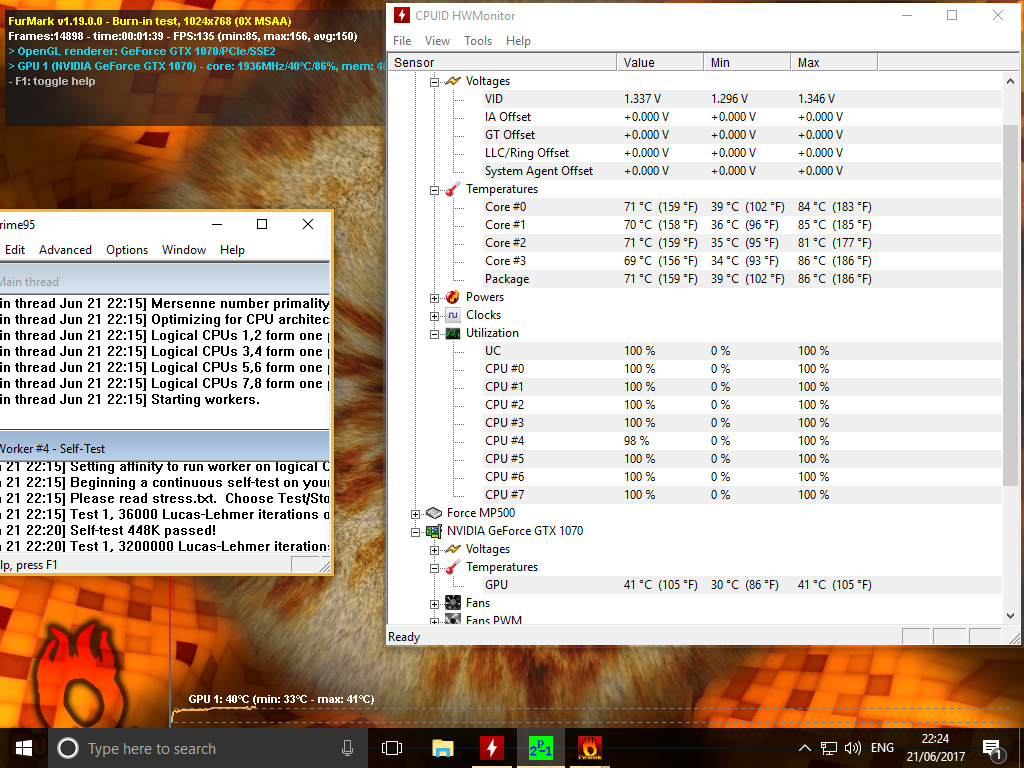
Task: Open the Advanced menu in Prime95
Action: 65,249
